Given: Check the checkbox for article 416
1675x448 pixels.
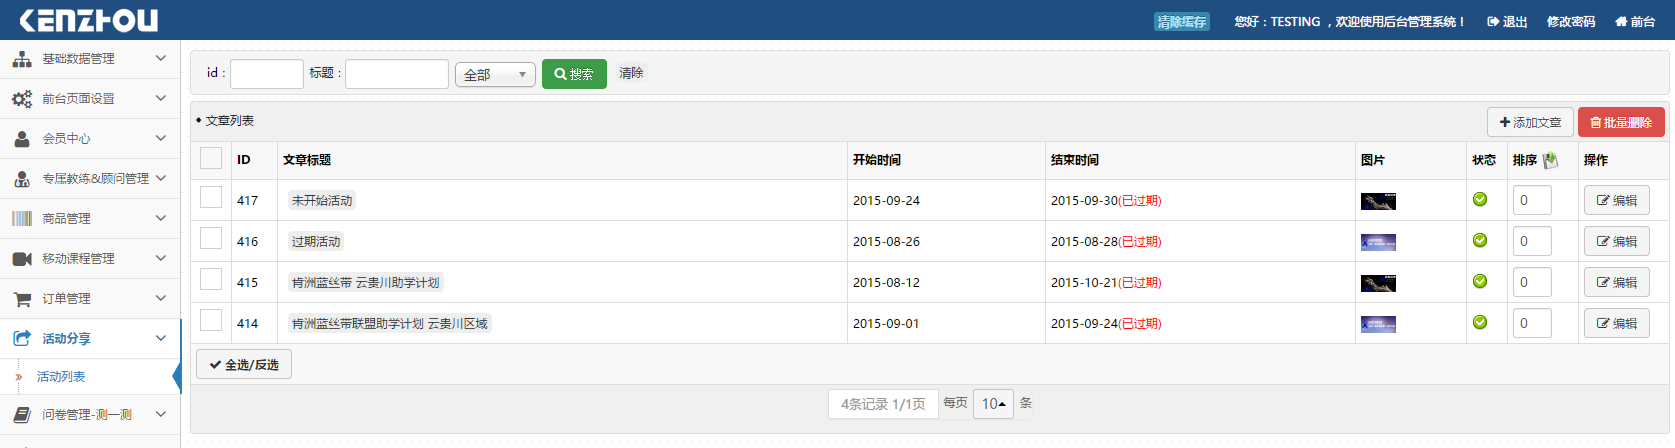Looking at the screenshot, I should [x=211, y=238].
